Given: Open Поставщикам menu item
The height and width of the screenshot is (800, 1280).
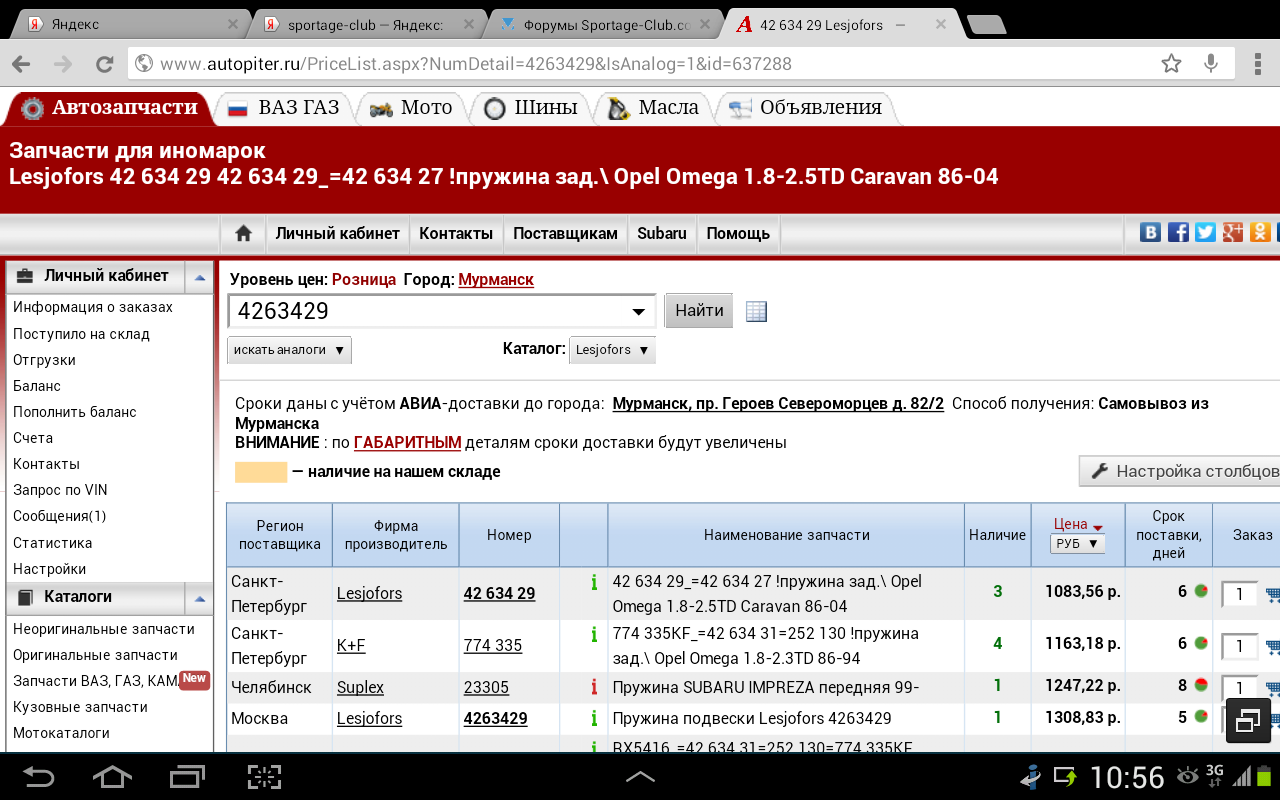Looking at the screenshot, I should 565,233.
